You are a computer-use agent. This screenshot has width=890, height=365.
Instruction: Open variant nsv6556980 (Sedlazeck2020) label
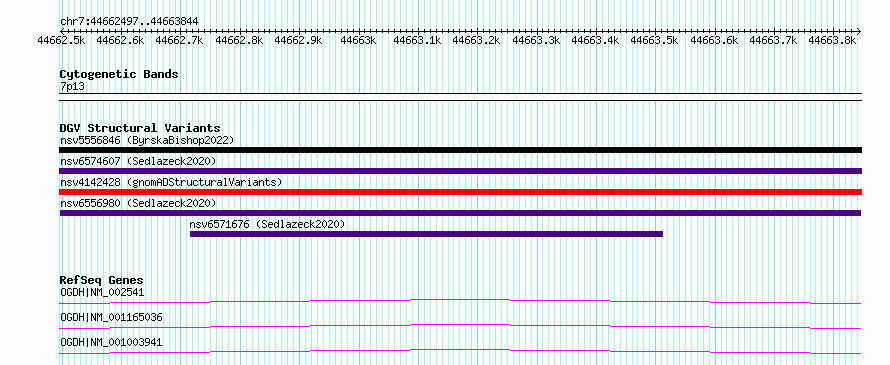138,203
